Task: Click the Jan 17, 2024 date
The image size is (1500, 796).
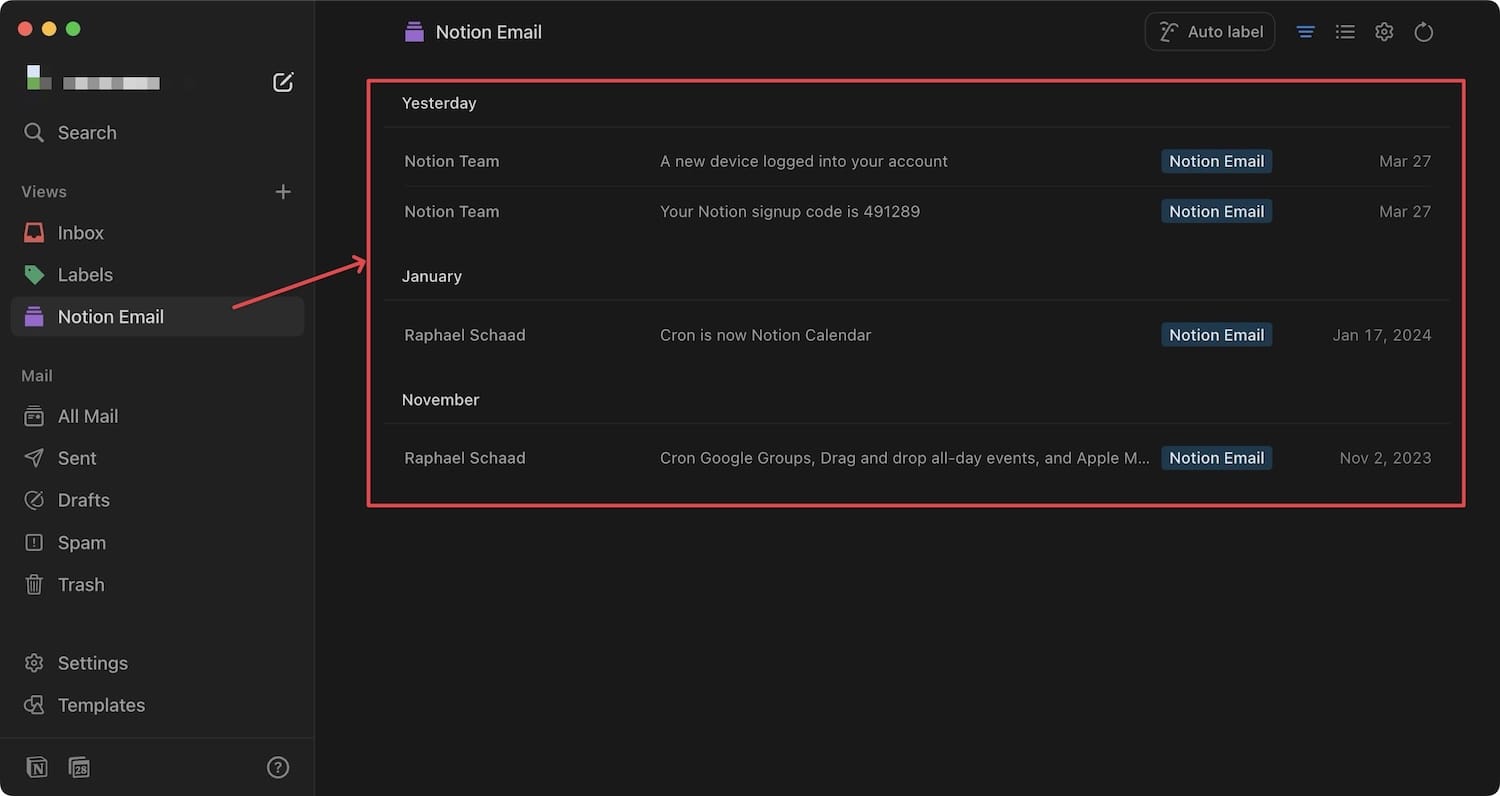Action: tap(1382, 335)
